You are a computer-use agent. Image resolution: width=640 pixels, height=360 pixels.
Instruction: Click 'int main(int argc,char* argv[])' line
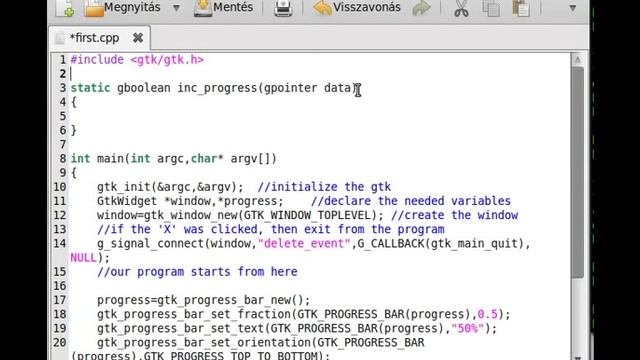[173, 158]
